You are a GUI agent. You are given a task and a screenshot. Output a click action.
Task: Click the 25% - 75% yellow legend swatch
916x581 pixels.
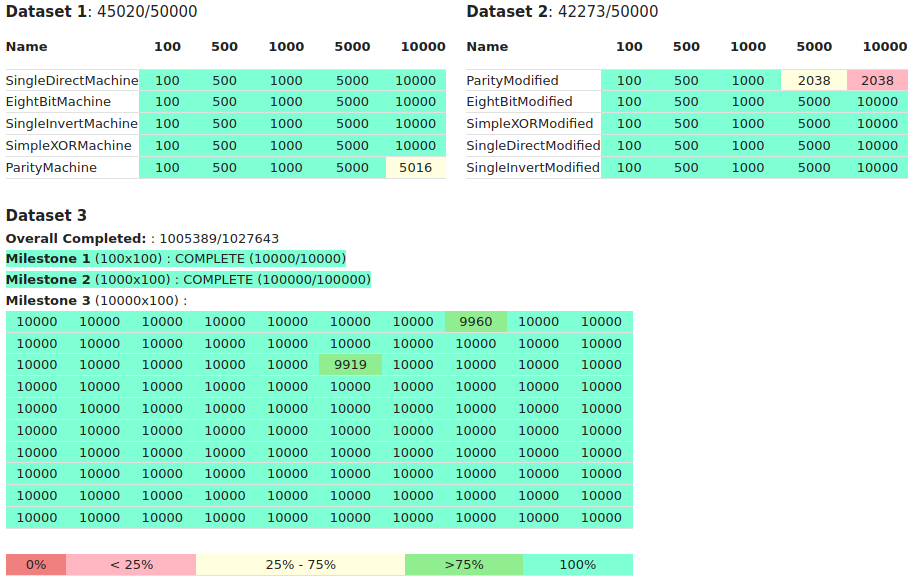tap(300, 565)
